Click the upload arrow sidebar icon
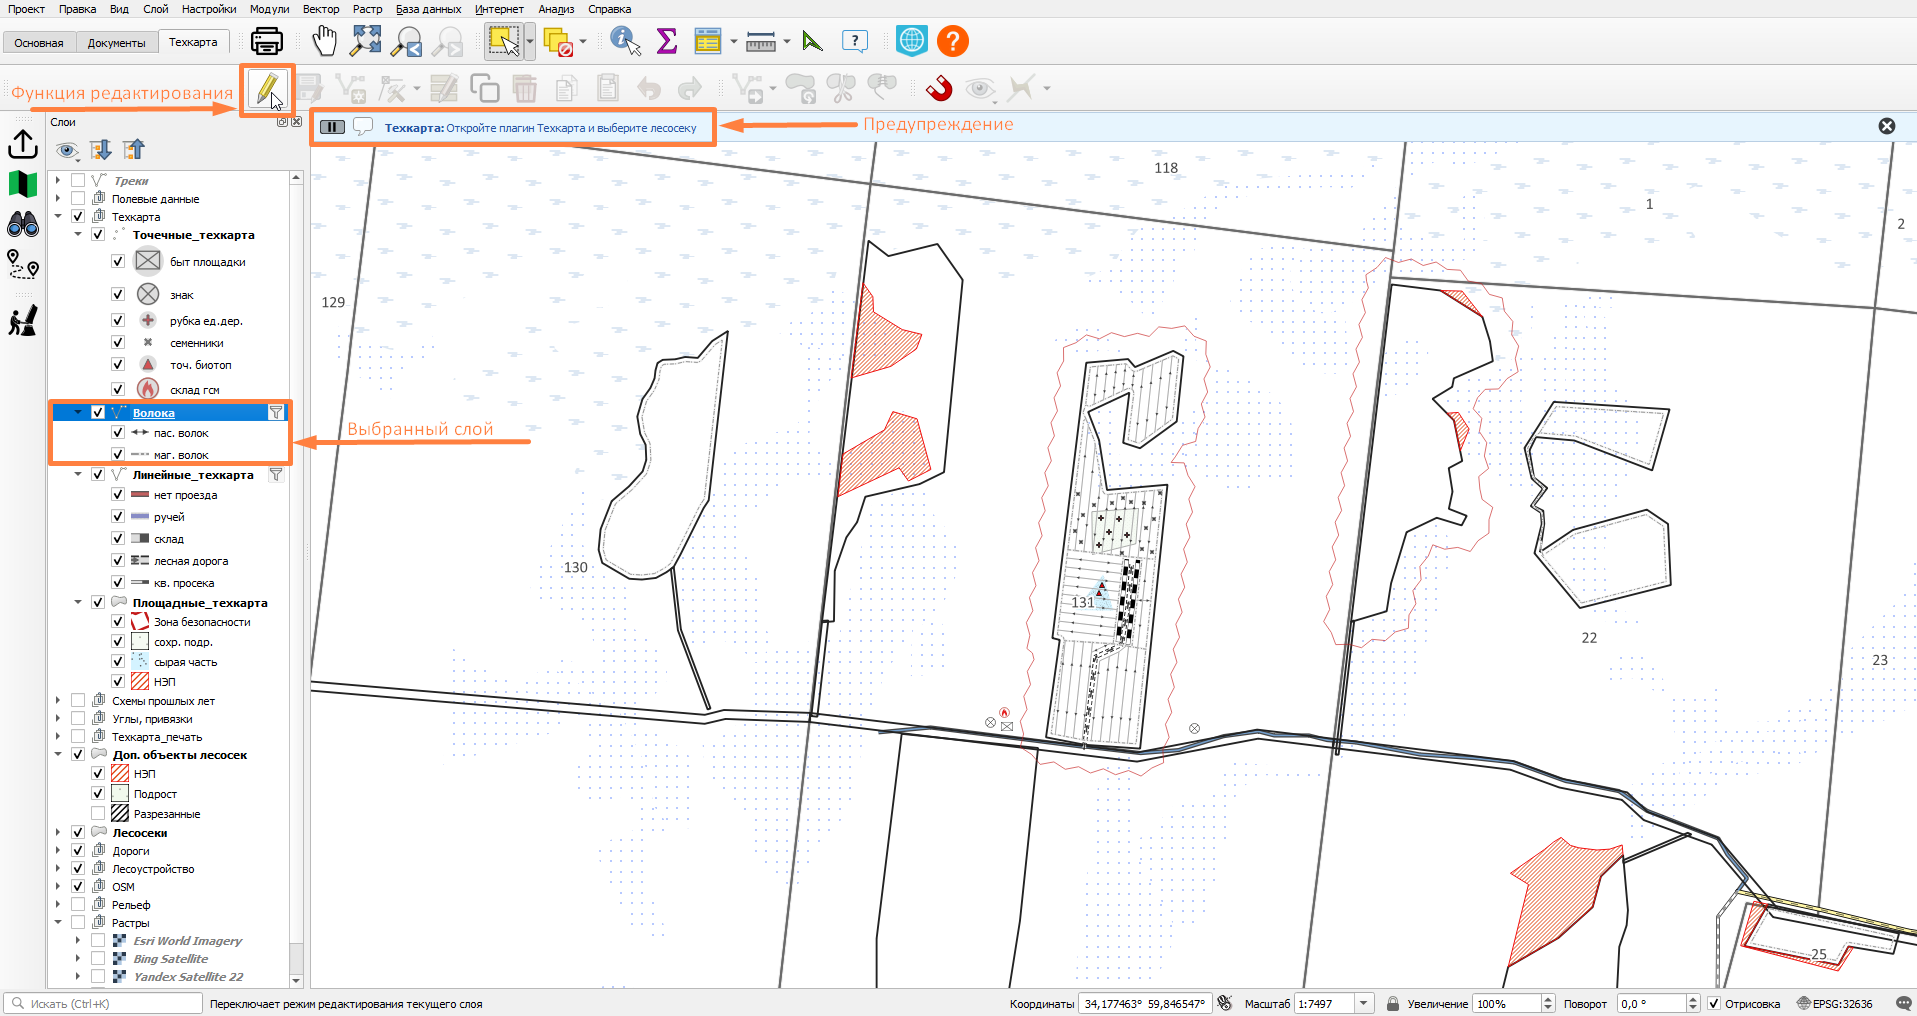Screen dimensions: 1917x1016 (x=23, y=144)
